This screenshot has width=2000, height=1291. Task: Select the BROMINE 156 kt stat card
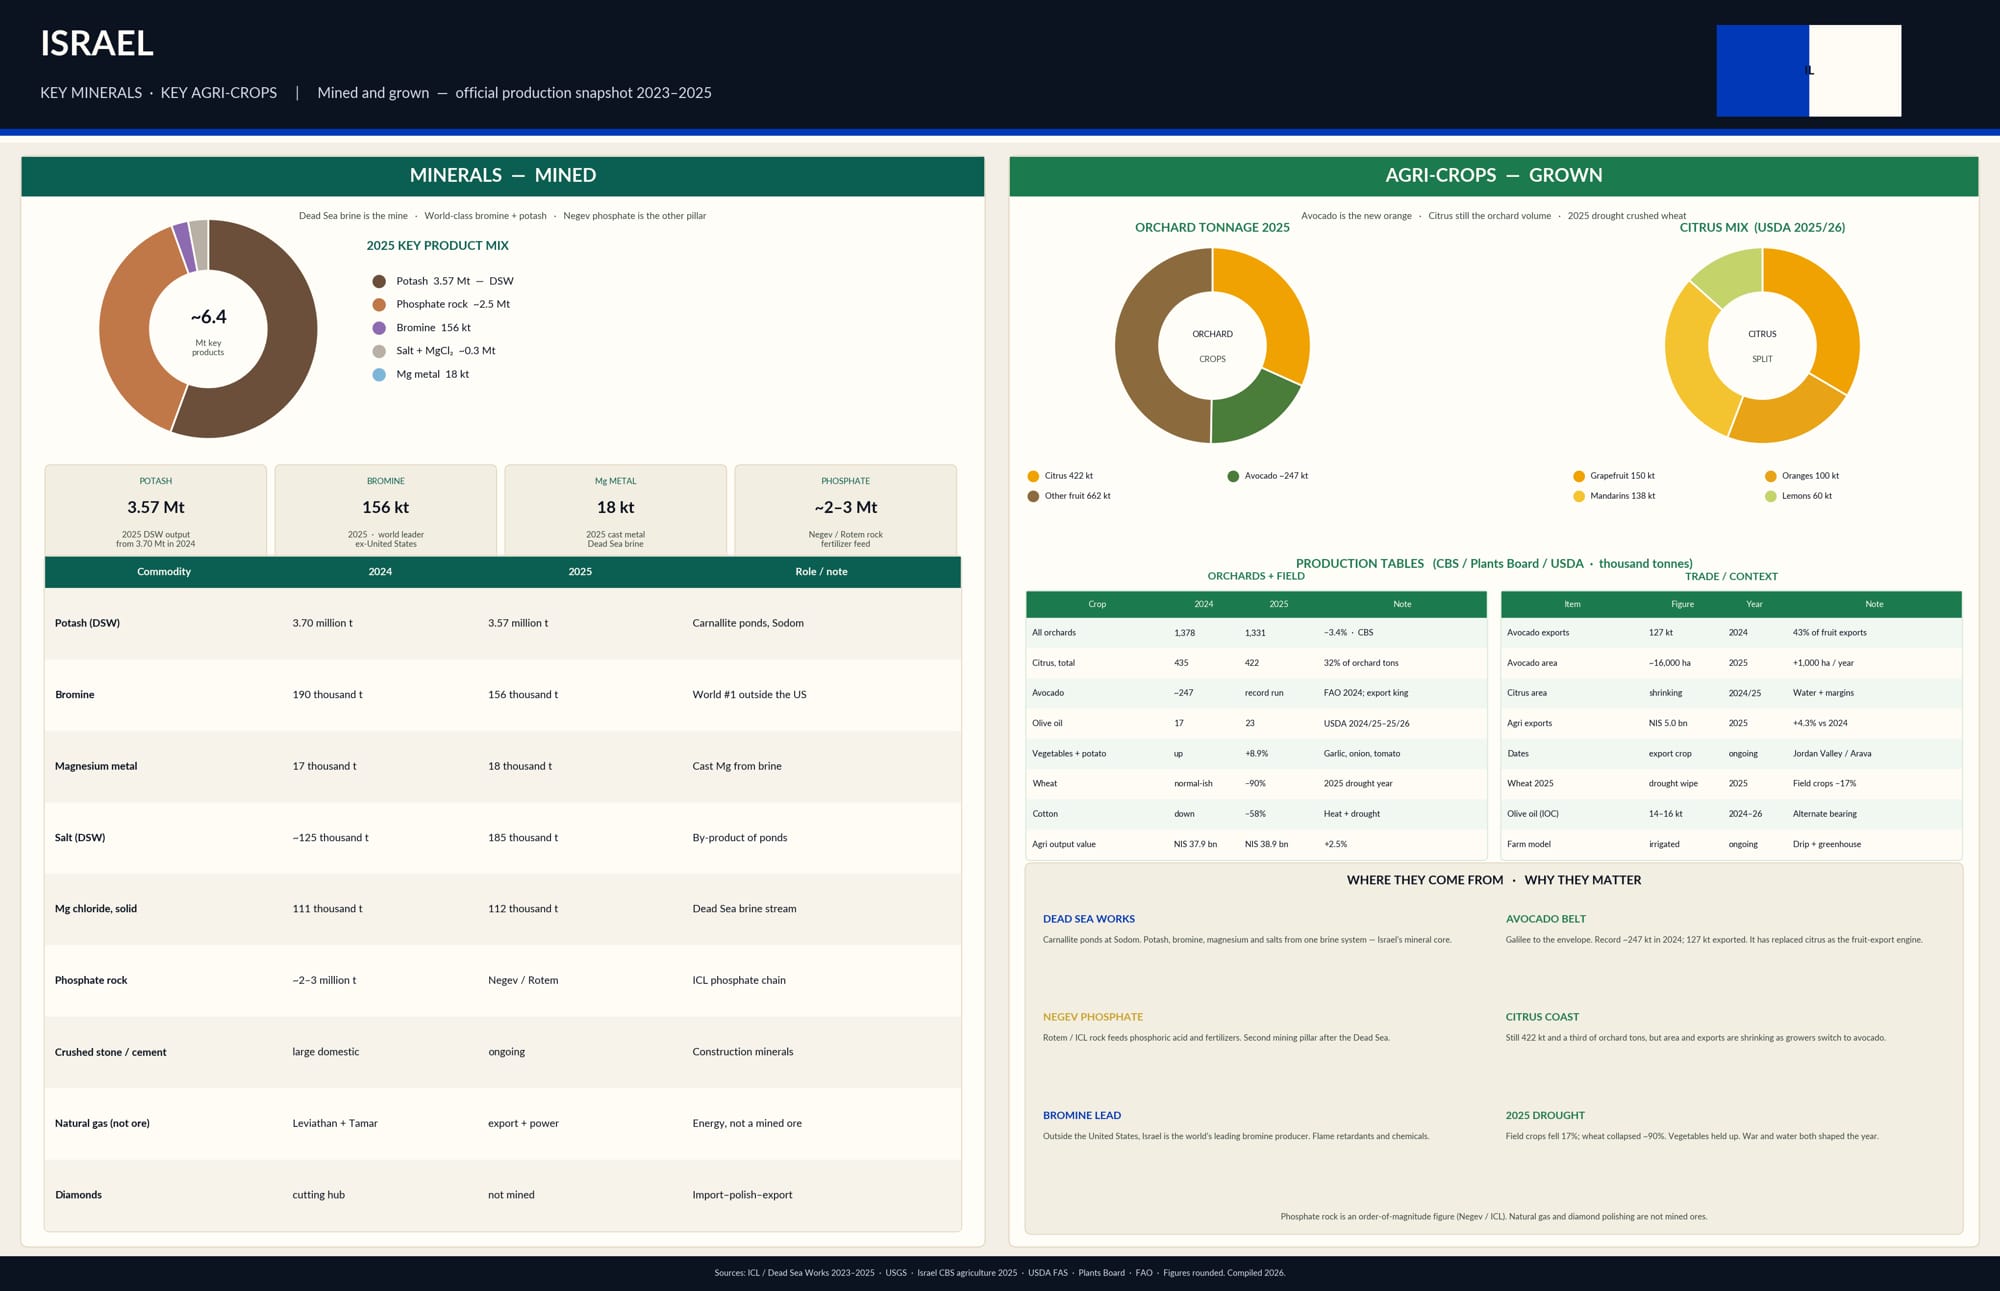386,510
